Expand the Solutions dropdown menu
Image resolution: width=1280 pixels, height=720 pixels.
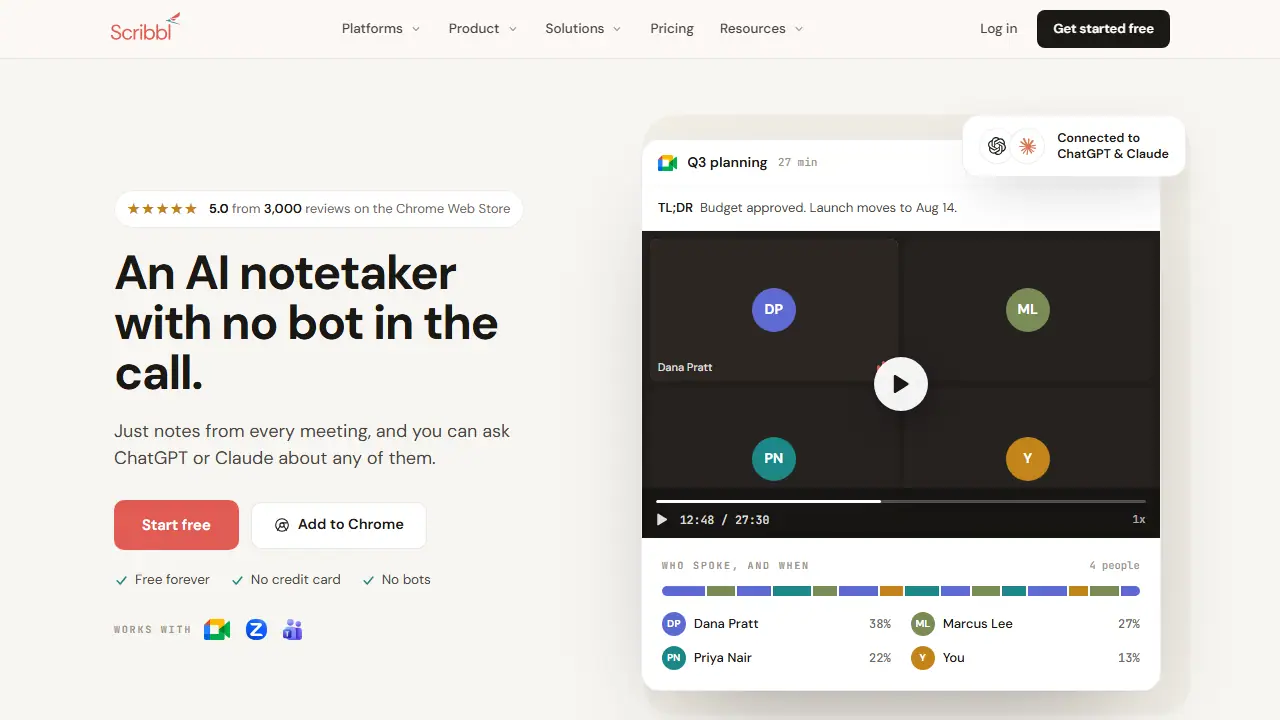pos(583,28)
